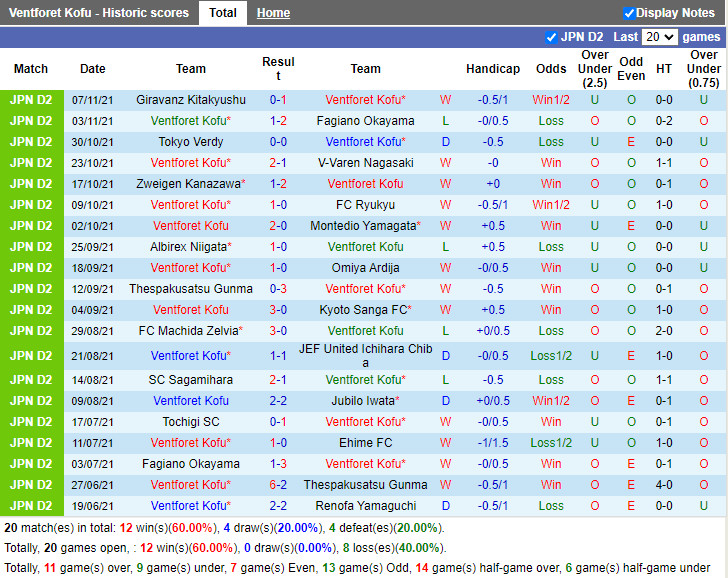The width and height of the screenshot is (728, 578).
Task: Select Zweigen Kanazawa team name
Action: (x=187, y=184)
